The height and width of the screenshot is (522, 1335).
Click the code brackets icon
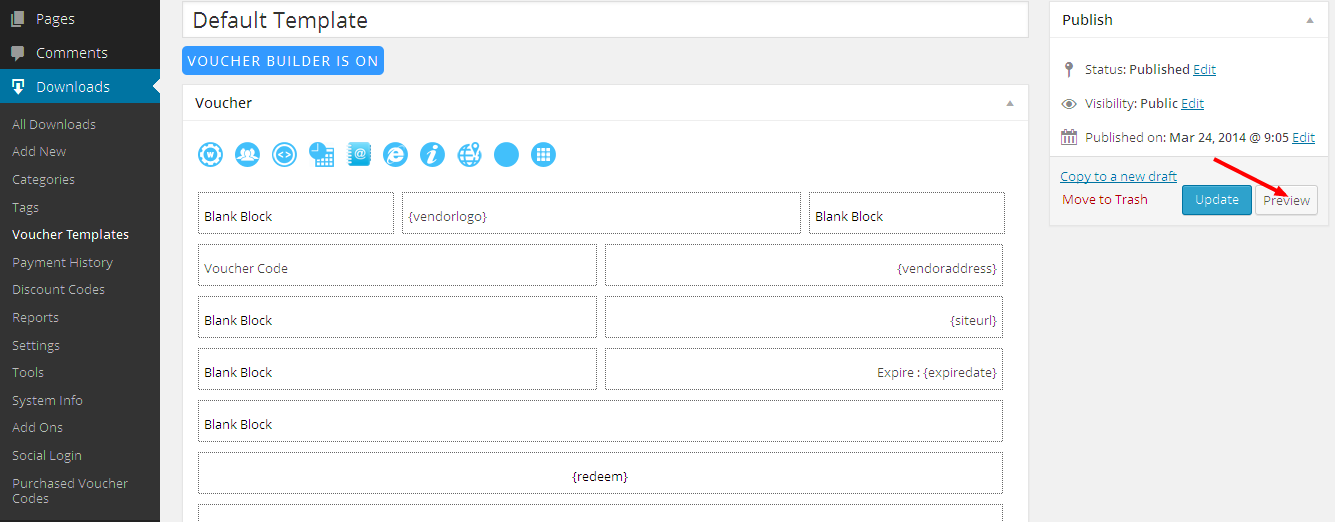(x=284, y=154)
